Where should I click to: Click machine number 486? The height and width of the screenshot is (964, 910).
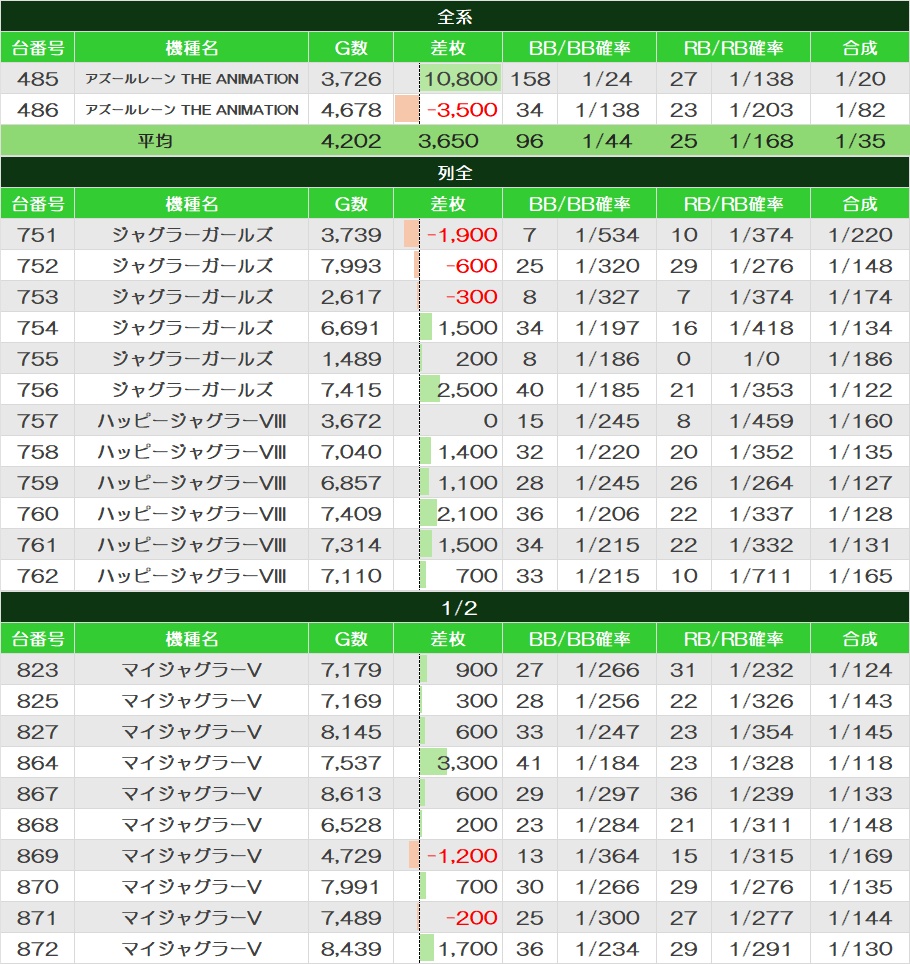coord(38,109)
